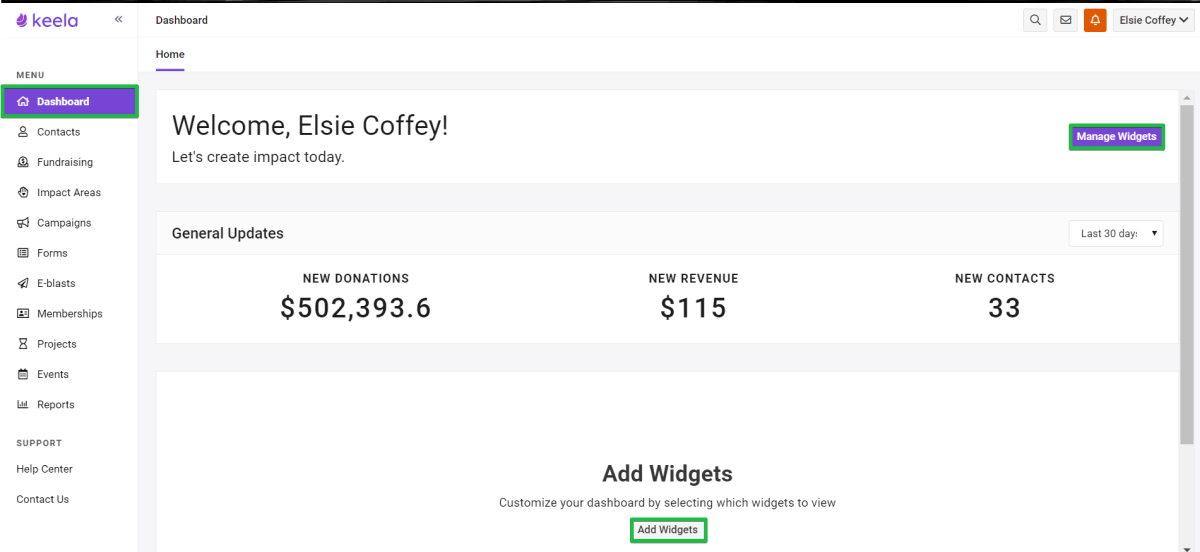Viewport: 1200px width, 552px height.
Task: Click the Add Widgets button
Action: click(x=668, y=530)
